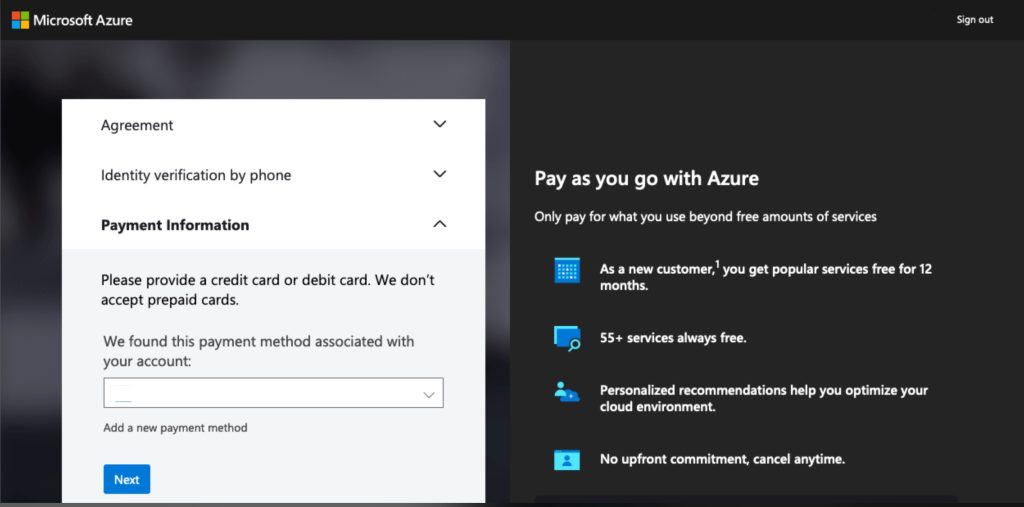Click the monitor icon beside 55+ services
Image resolution: width=1024 pixels, height=507 pixels.
(x=567, y=338)
